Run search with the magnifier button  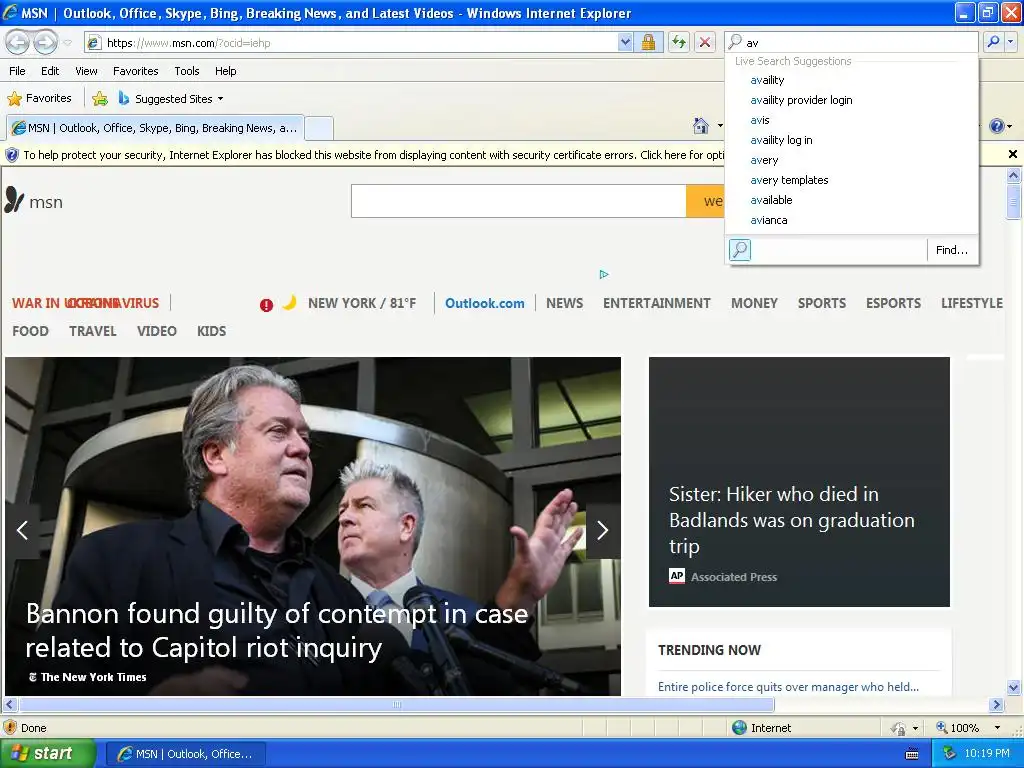(993, 42)
